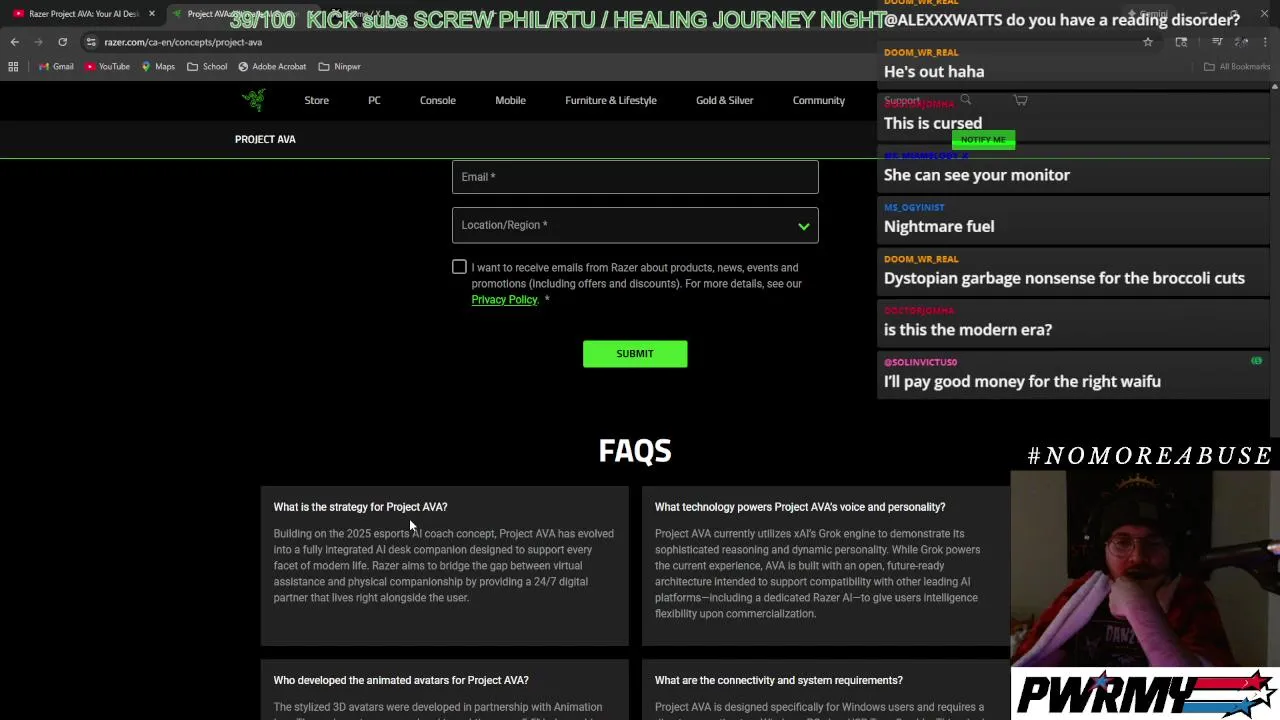The image size is (1280, 720).
Task: Click the FAQS section heading
Action: click(x=635, y=451)
